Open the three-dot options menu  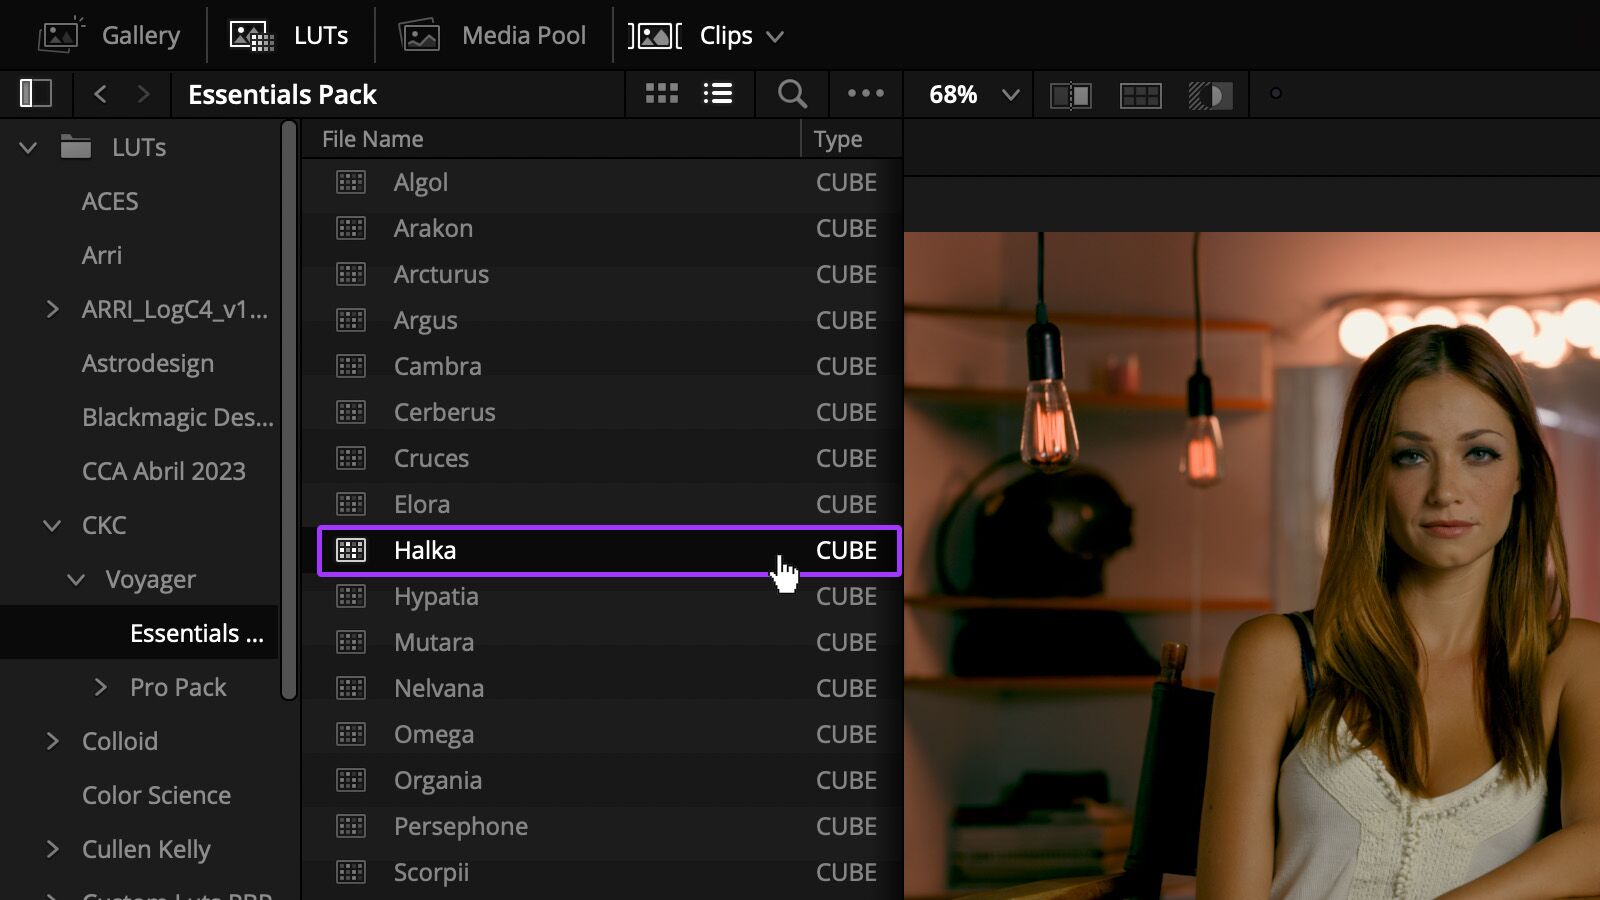click(865, 94)
